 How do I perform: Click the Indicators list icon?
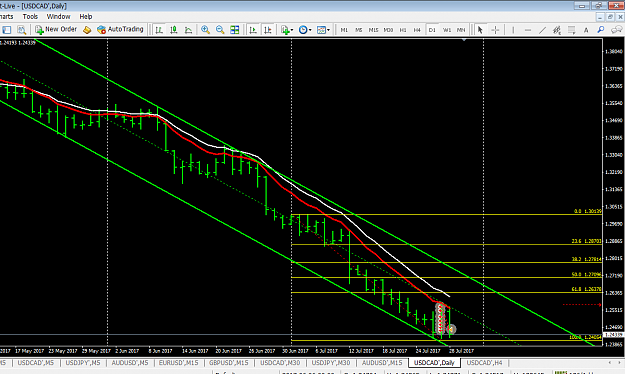point(285,30)
